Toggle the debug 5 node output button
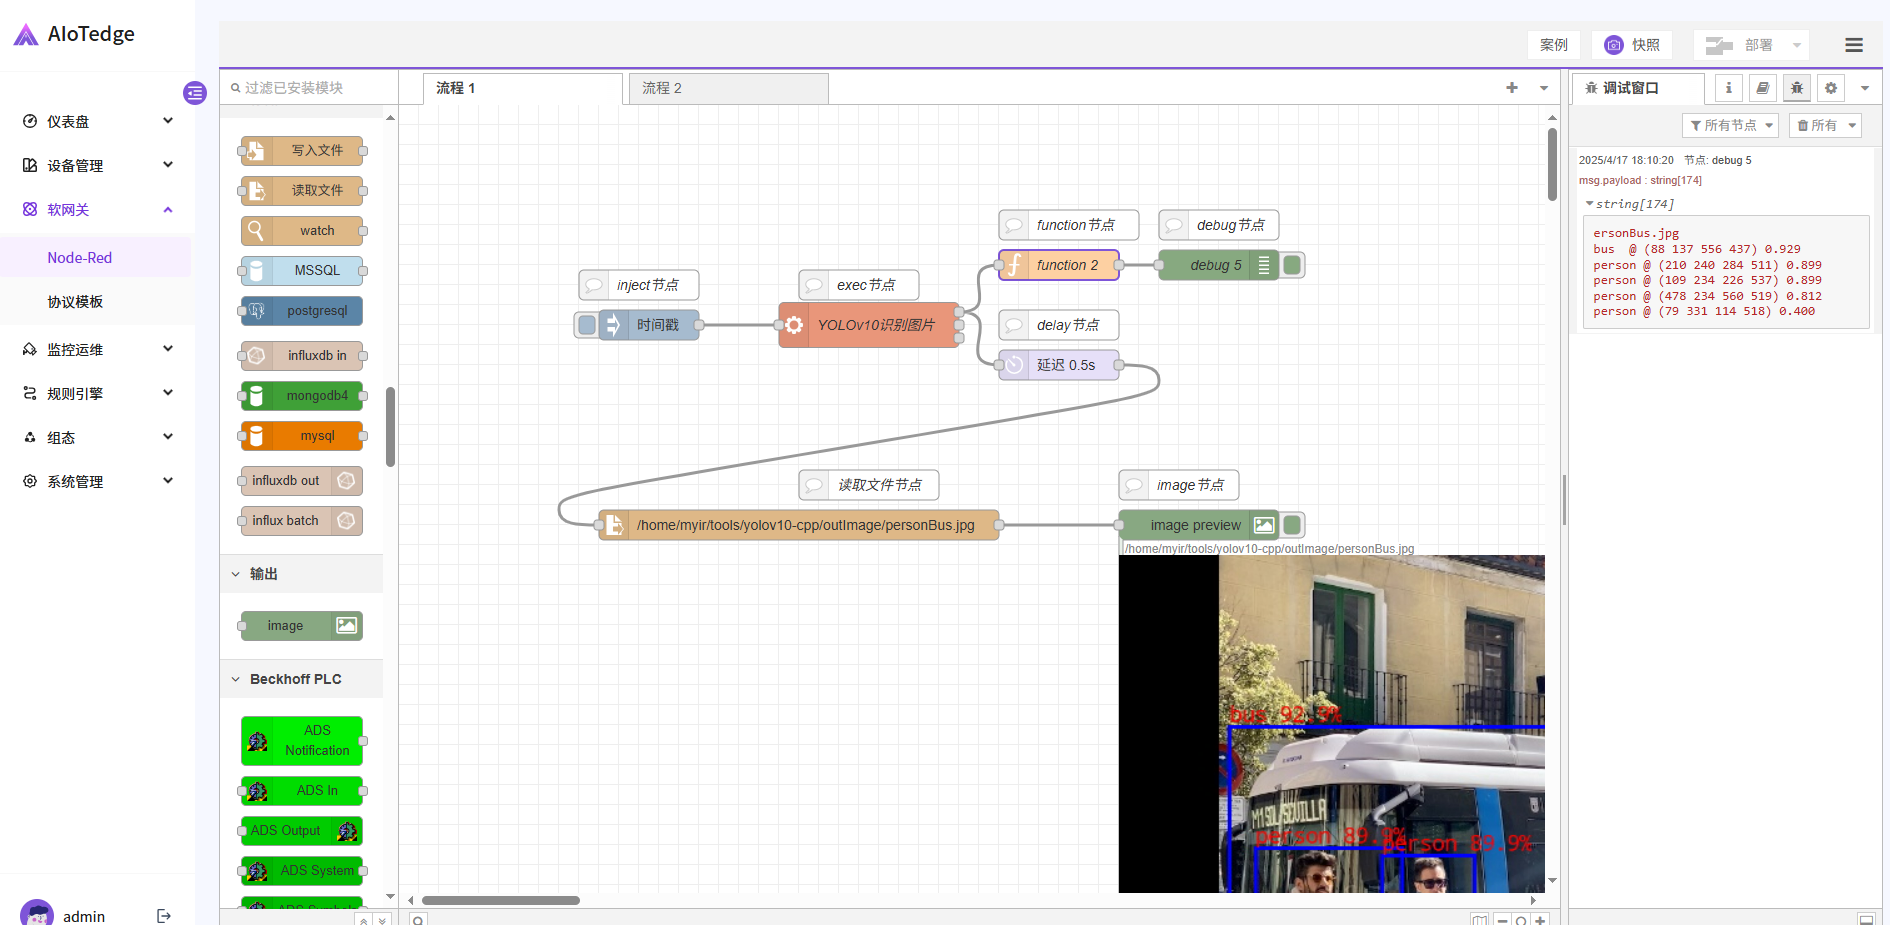Viewport: 1890px width, 925px height. 1292,265
